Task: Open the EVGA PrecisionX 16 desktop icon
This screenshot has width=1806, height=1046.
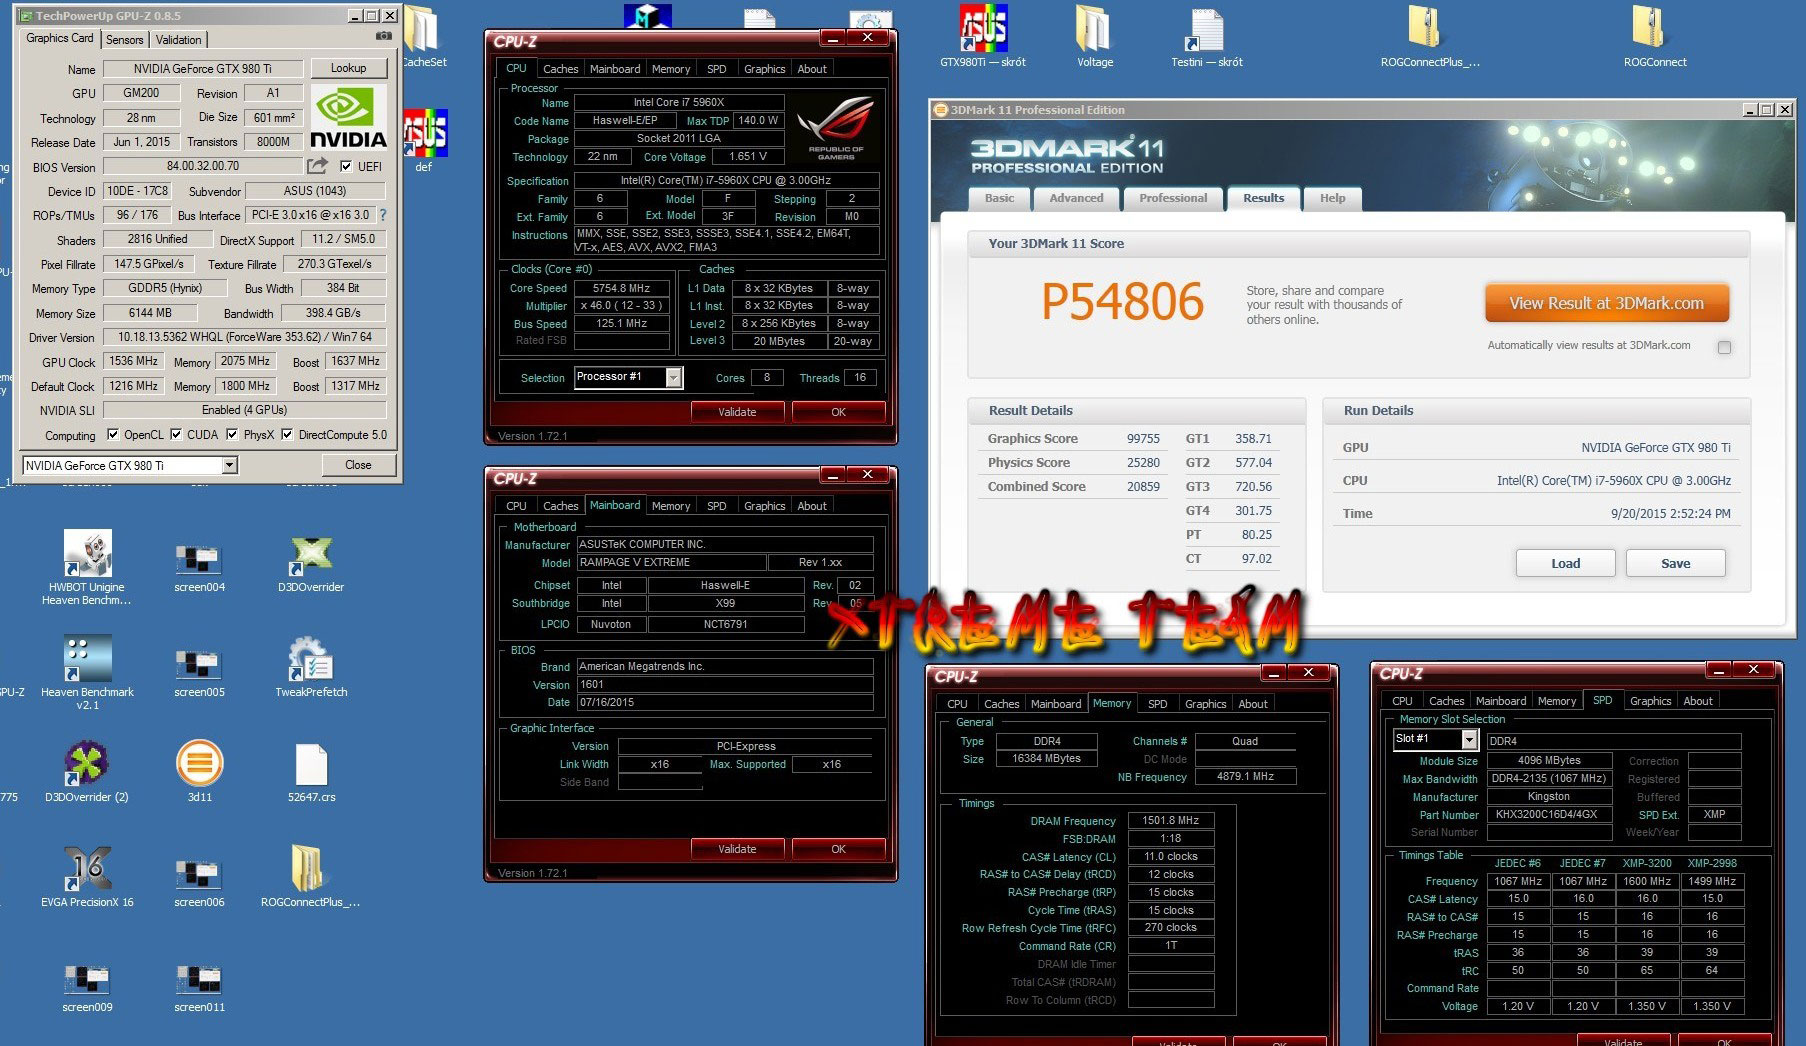Action: [x=87, y=871]
